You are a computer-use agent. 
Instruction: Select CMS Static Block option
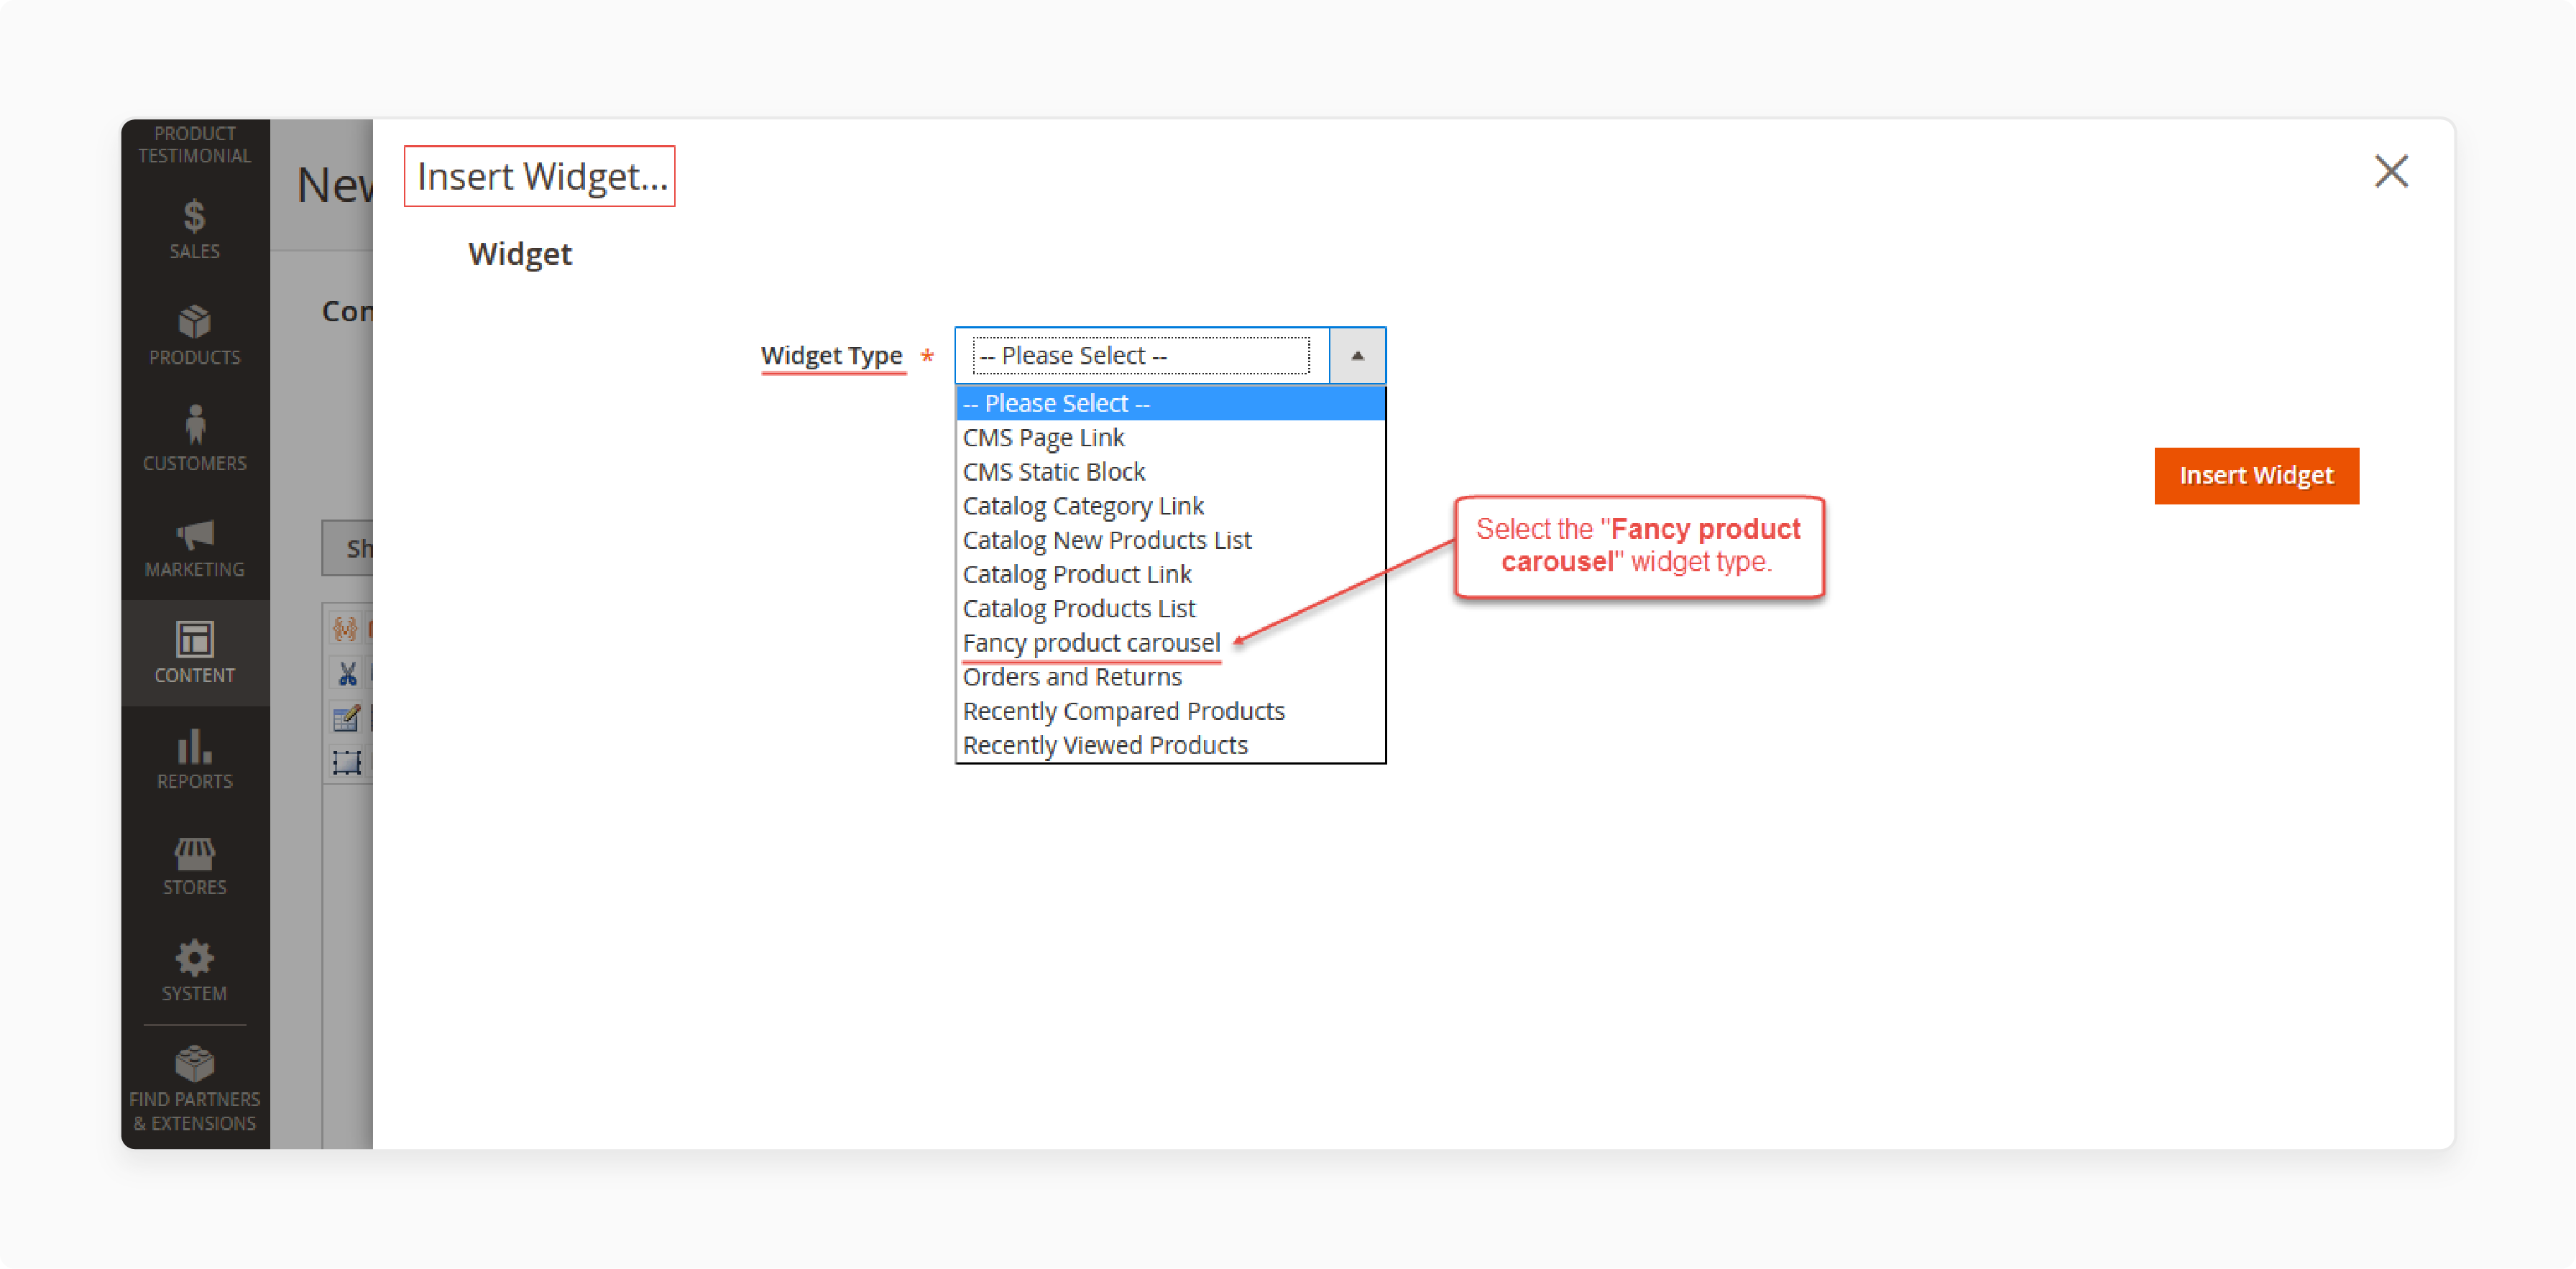1170,471
